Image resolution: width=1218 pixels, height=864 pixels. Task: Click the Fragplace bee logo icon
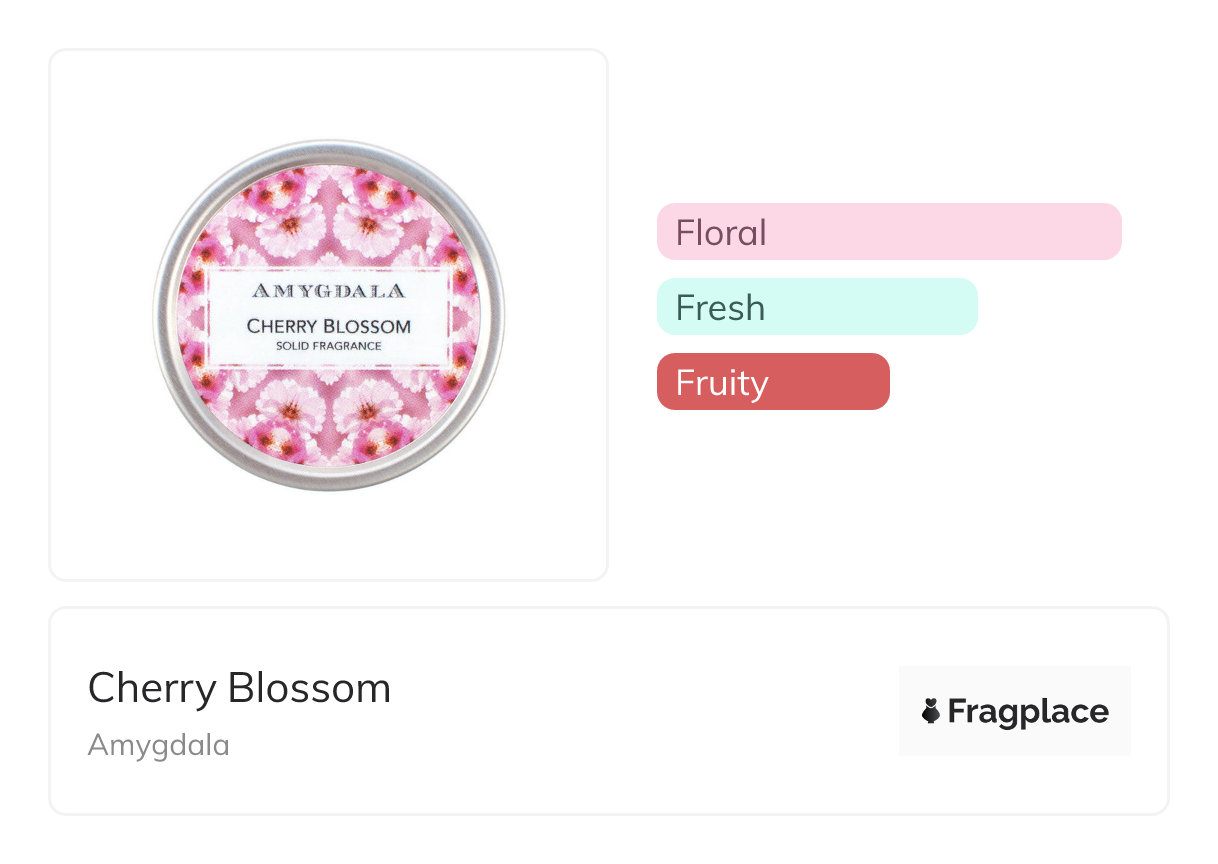tap(931, 711)
